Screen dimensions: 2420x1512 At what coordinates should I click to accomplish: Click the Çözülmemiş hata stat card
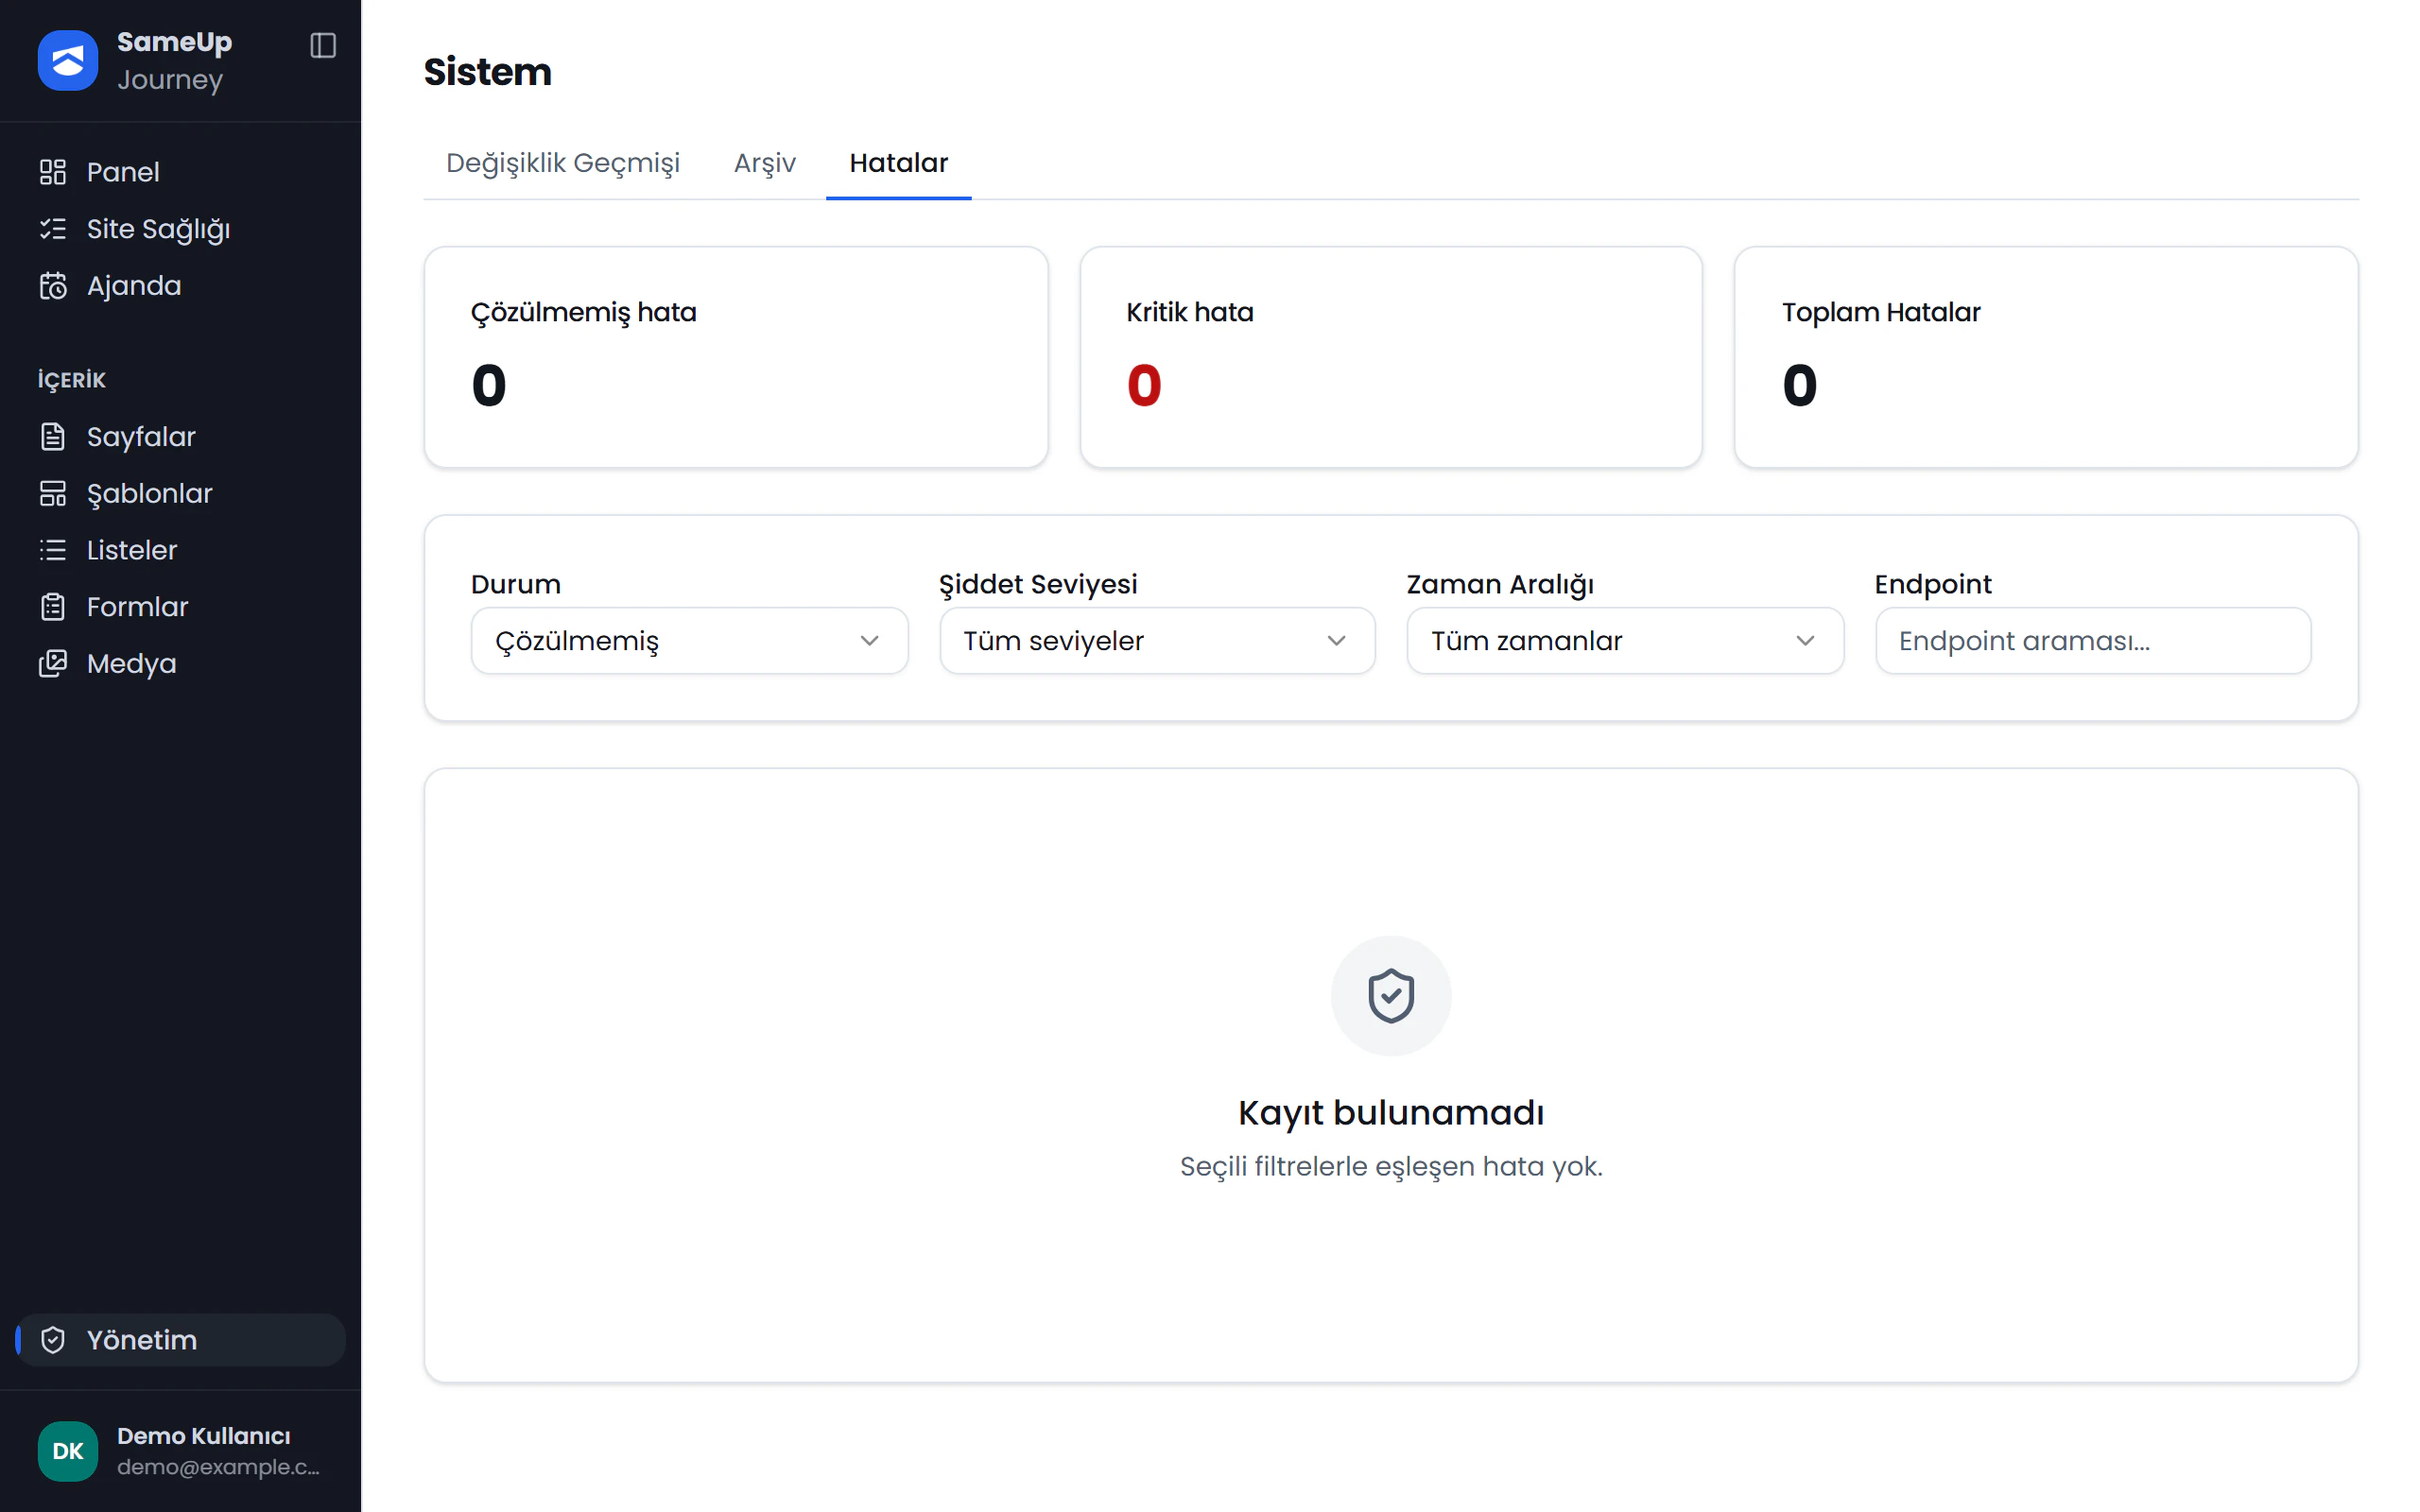click(736, 357)
